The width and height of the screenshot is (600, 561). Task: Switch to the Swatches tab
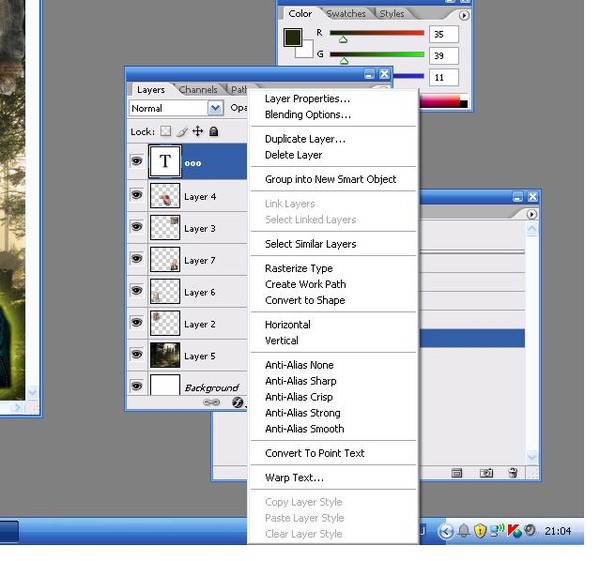346,14
